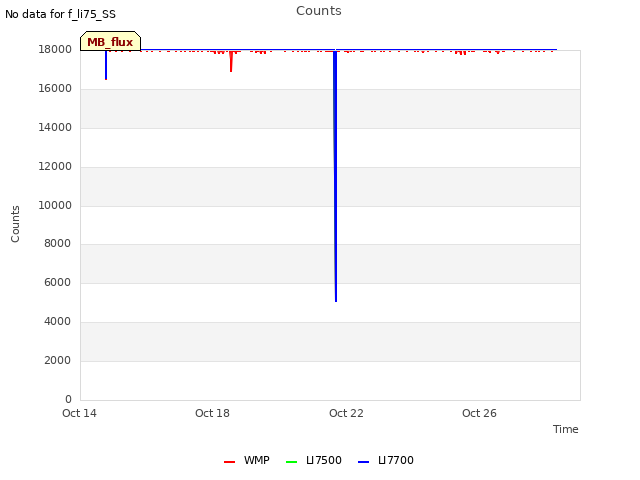The height and width of the screenshot is (480, 640).
Task: Click the 8000 y-axis tick label
Action: pos(58,244)
